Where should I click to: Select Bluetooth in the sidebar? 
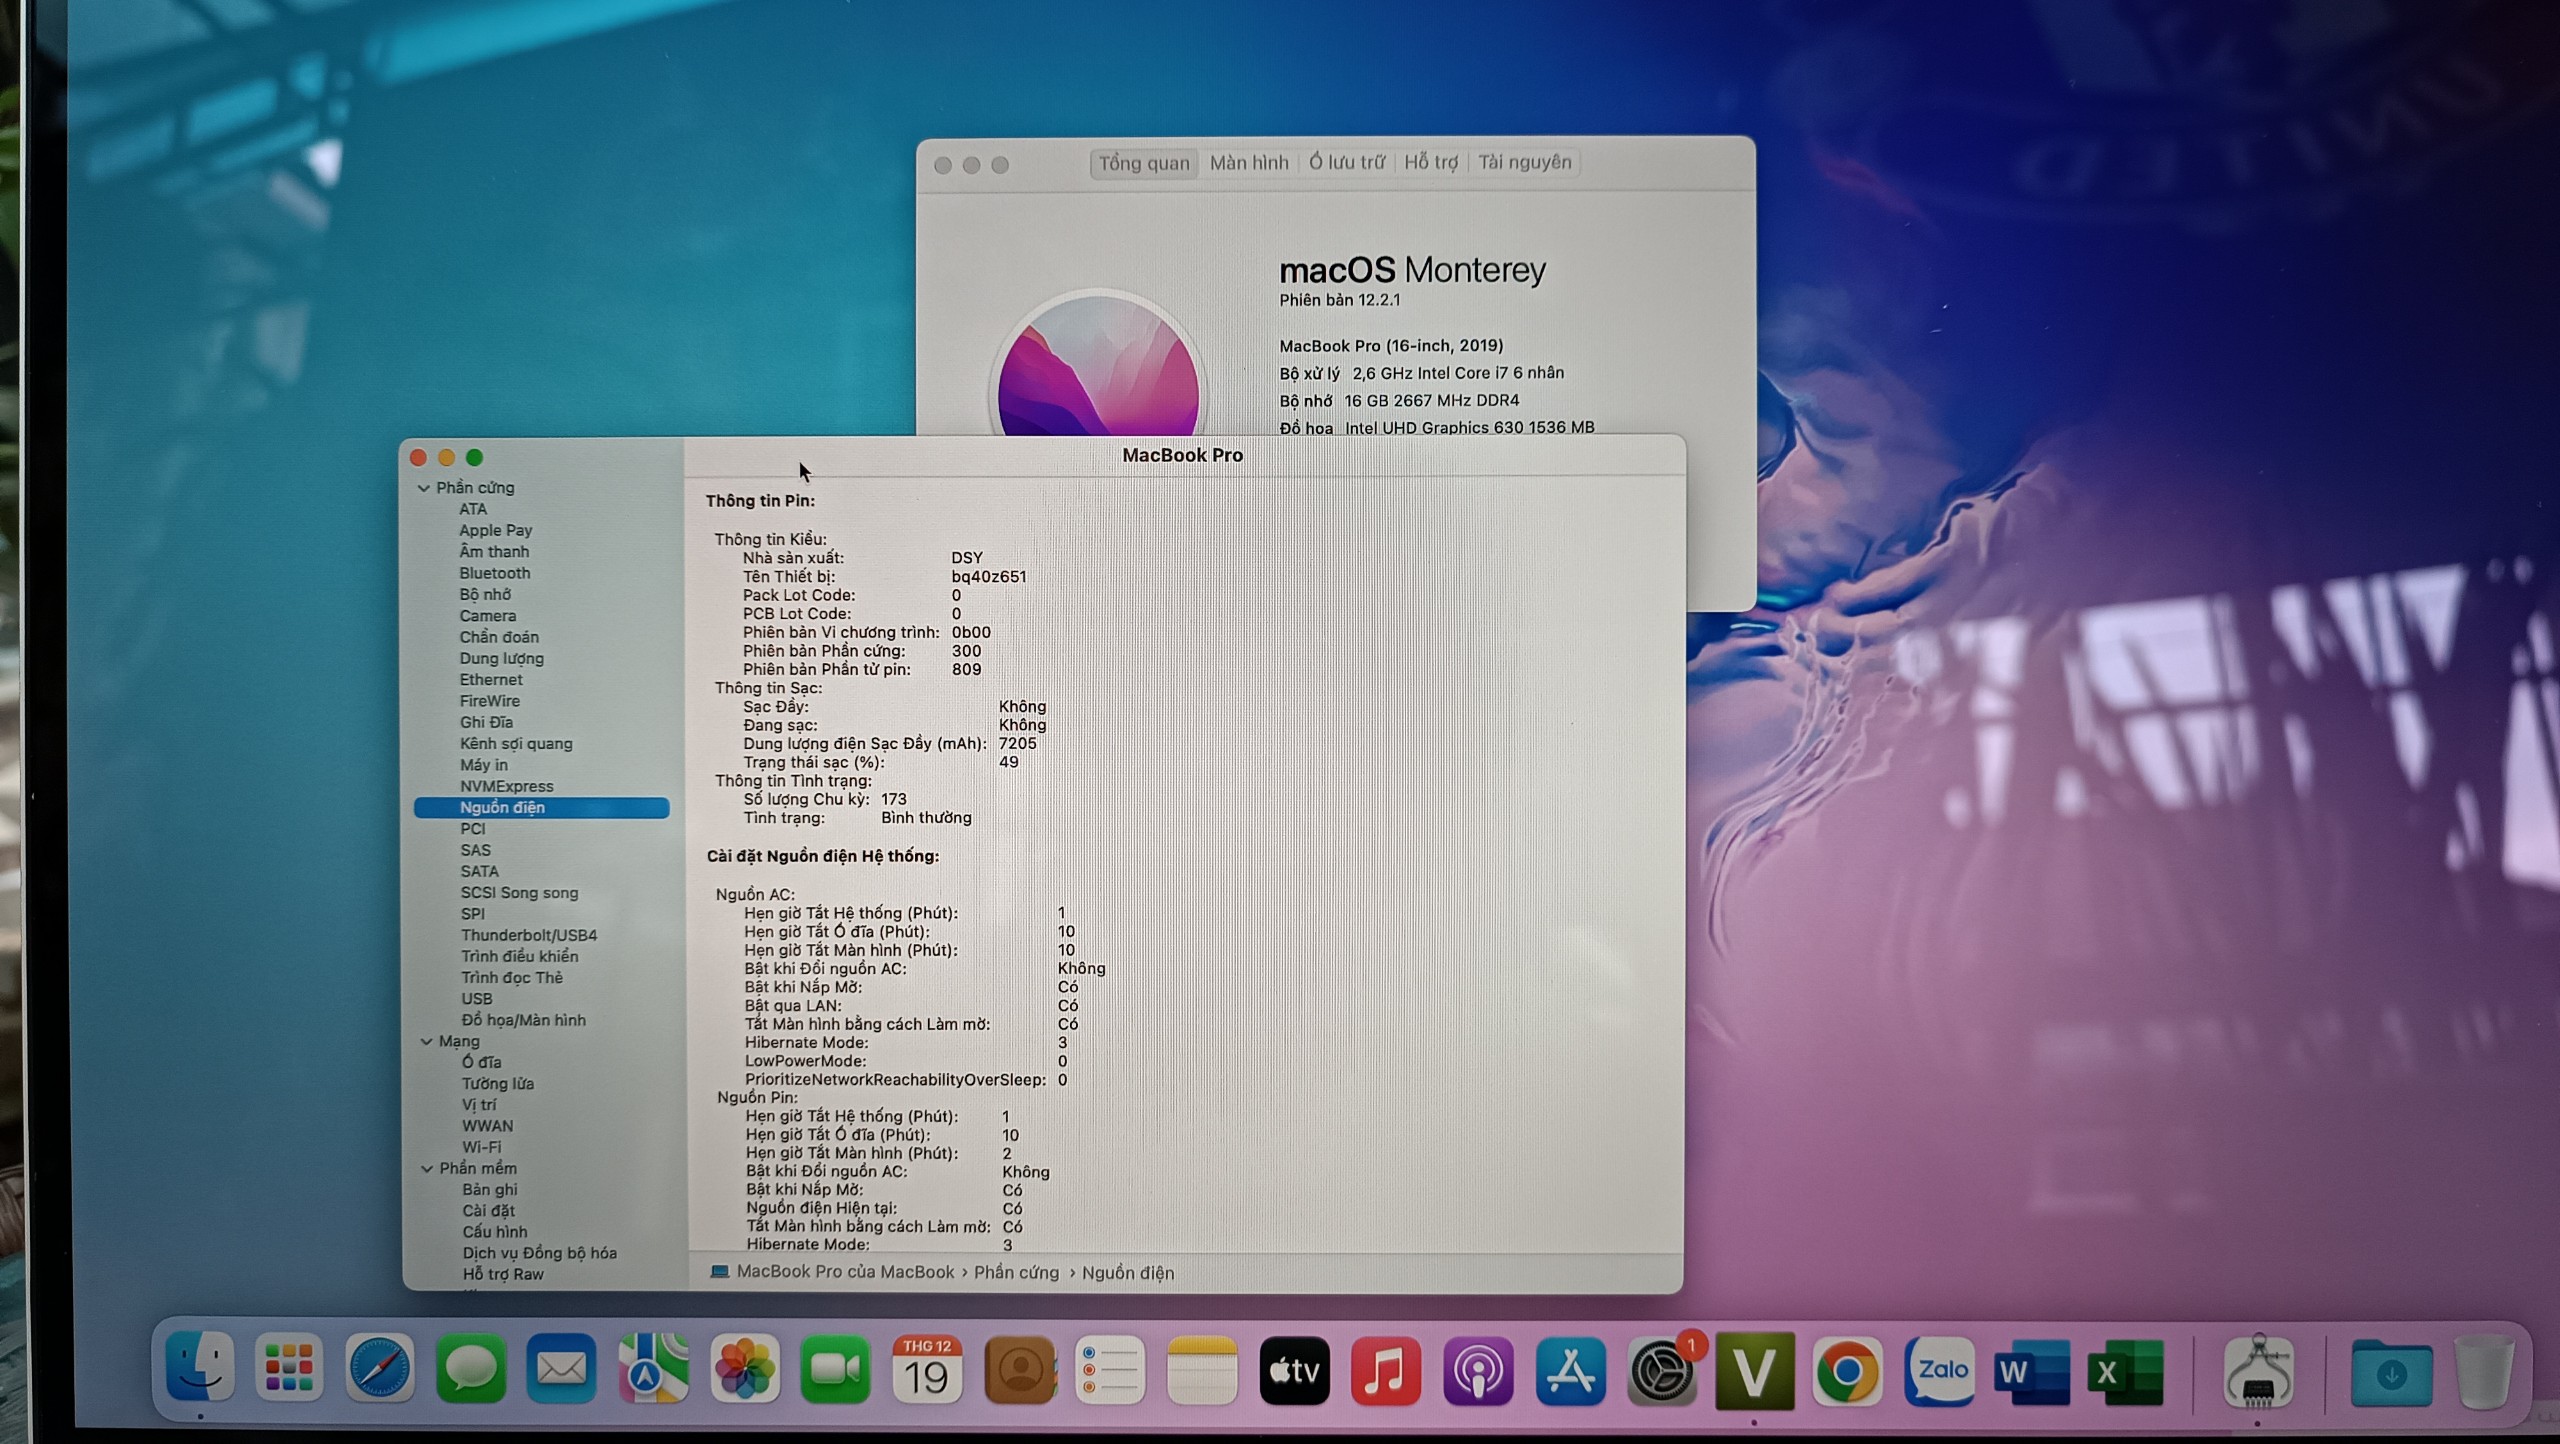[x=495, y=573]
